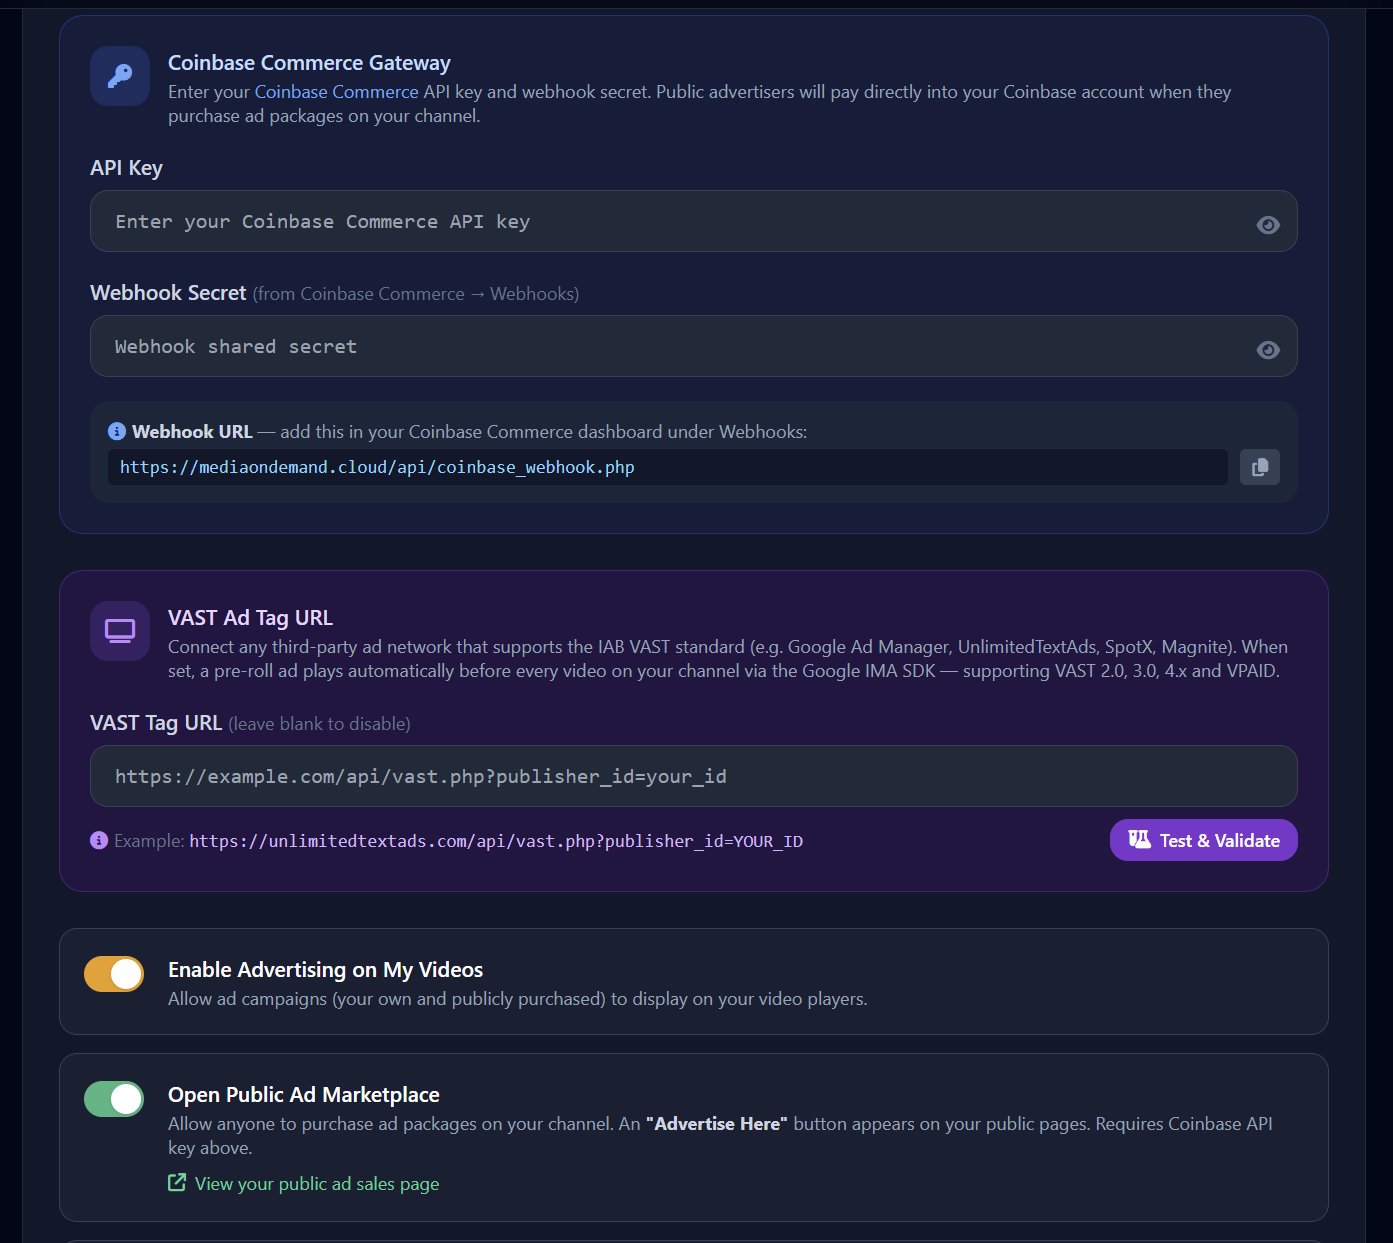Viewport: 1393px width, 1243px height.
Task: Select the webhook URL text box
Action: 667,467
